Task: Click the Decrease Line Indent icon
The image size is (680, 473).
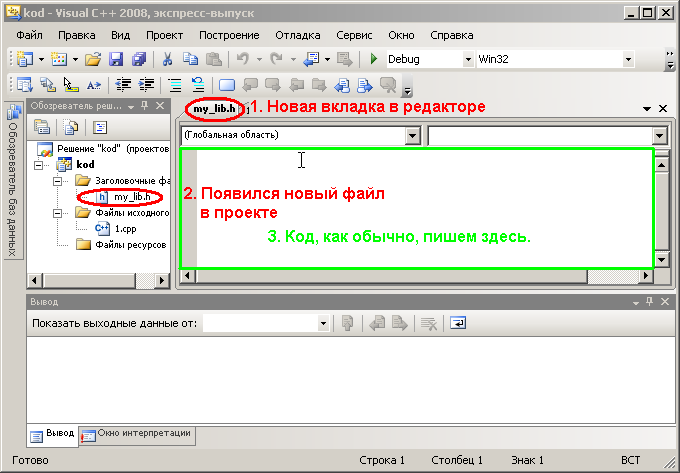Action: coord(123,85)
